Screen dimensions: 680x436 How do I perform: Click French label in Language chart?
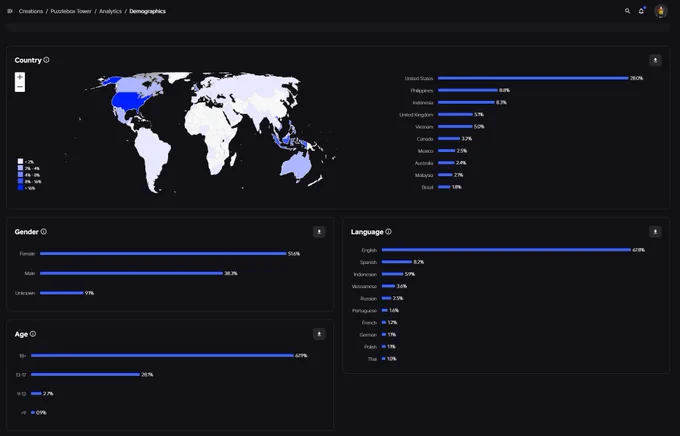tap(369, 323)
